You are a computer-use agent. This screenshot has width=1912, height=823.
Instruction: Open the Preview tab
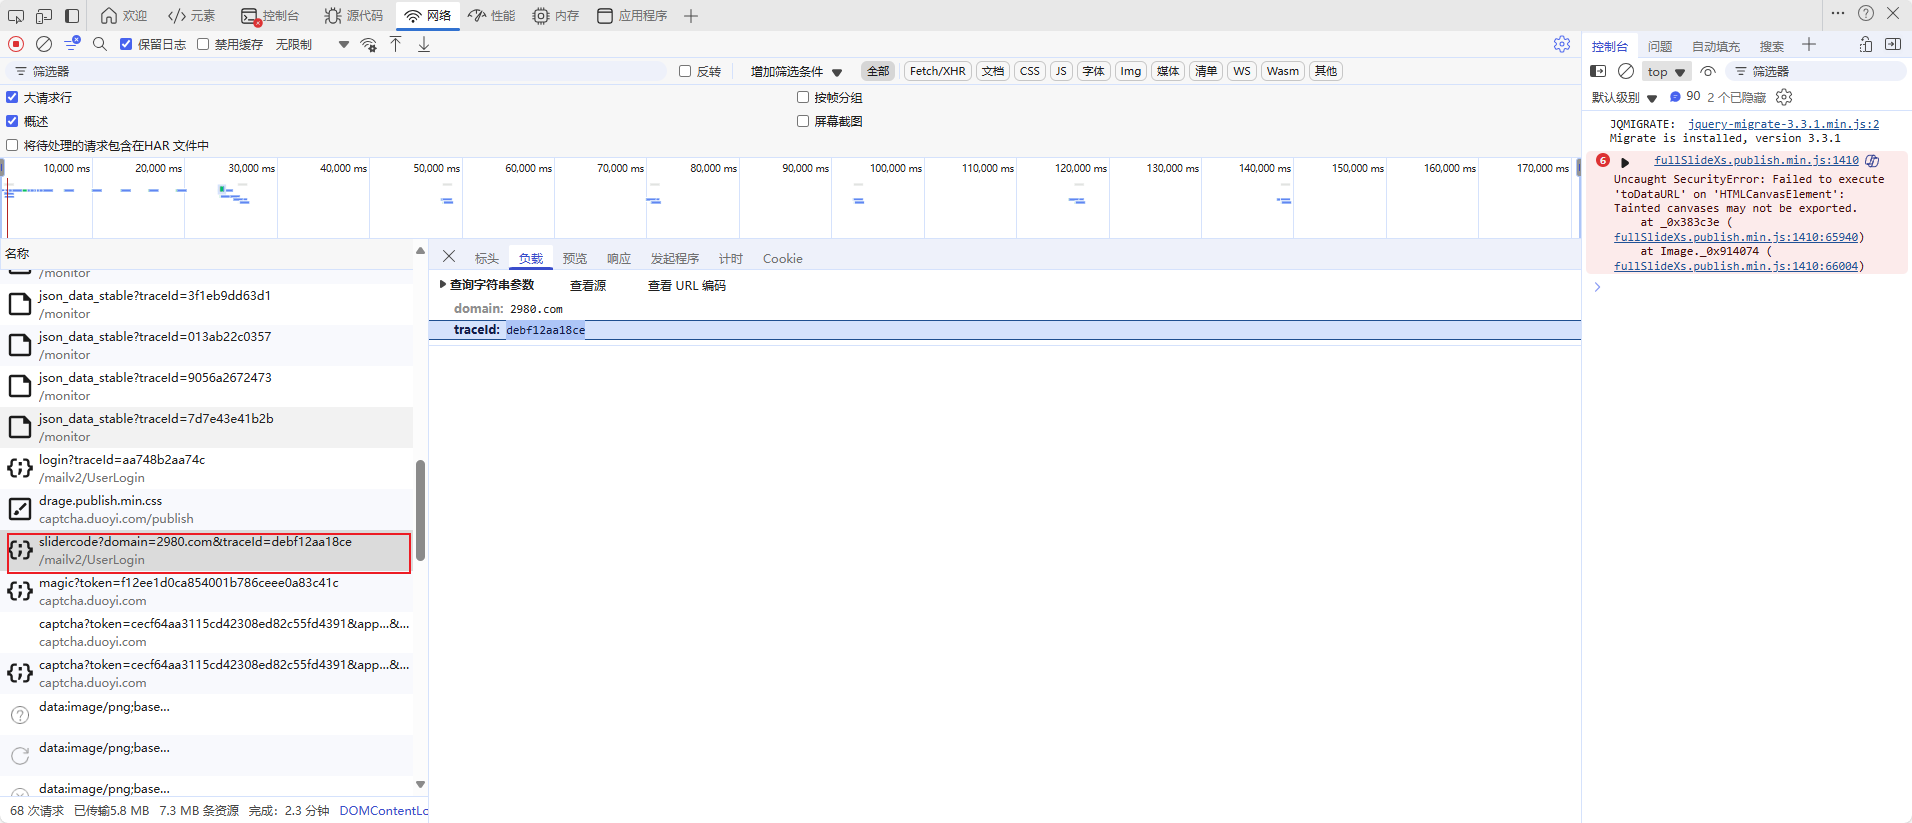575,258
